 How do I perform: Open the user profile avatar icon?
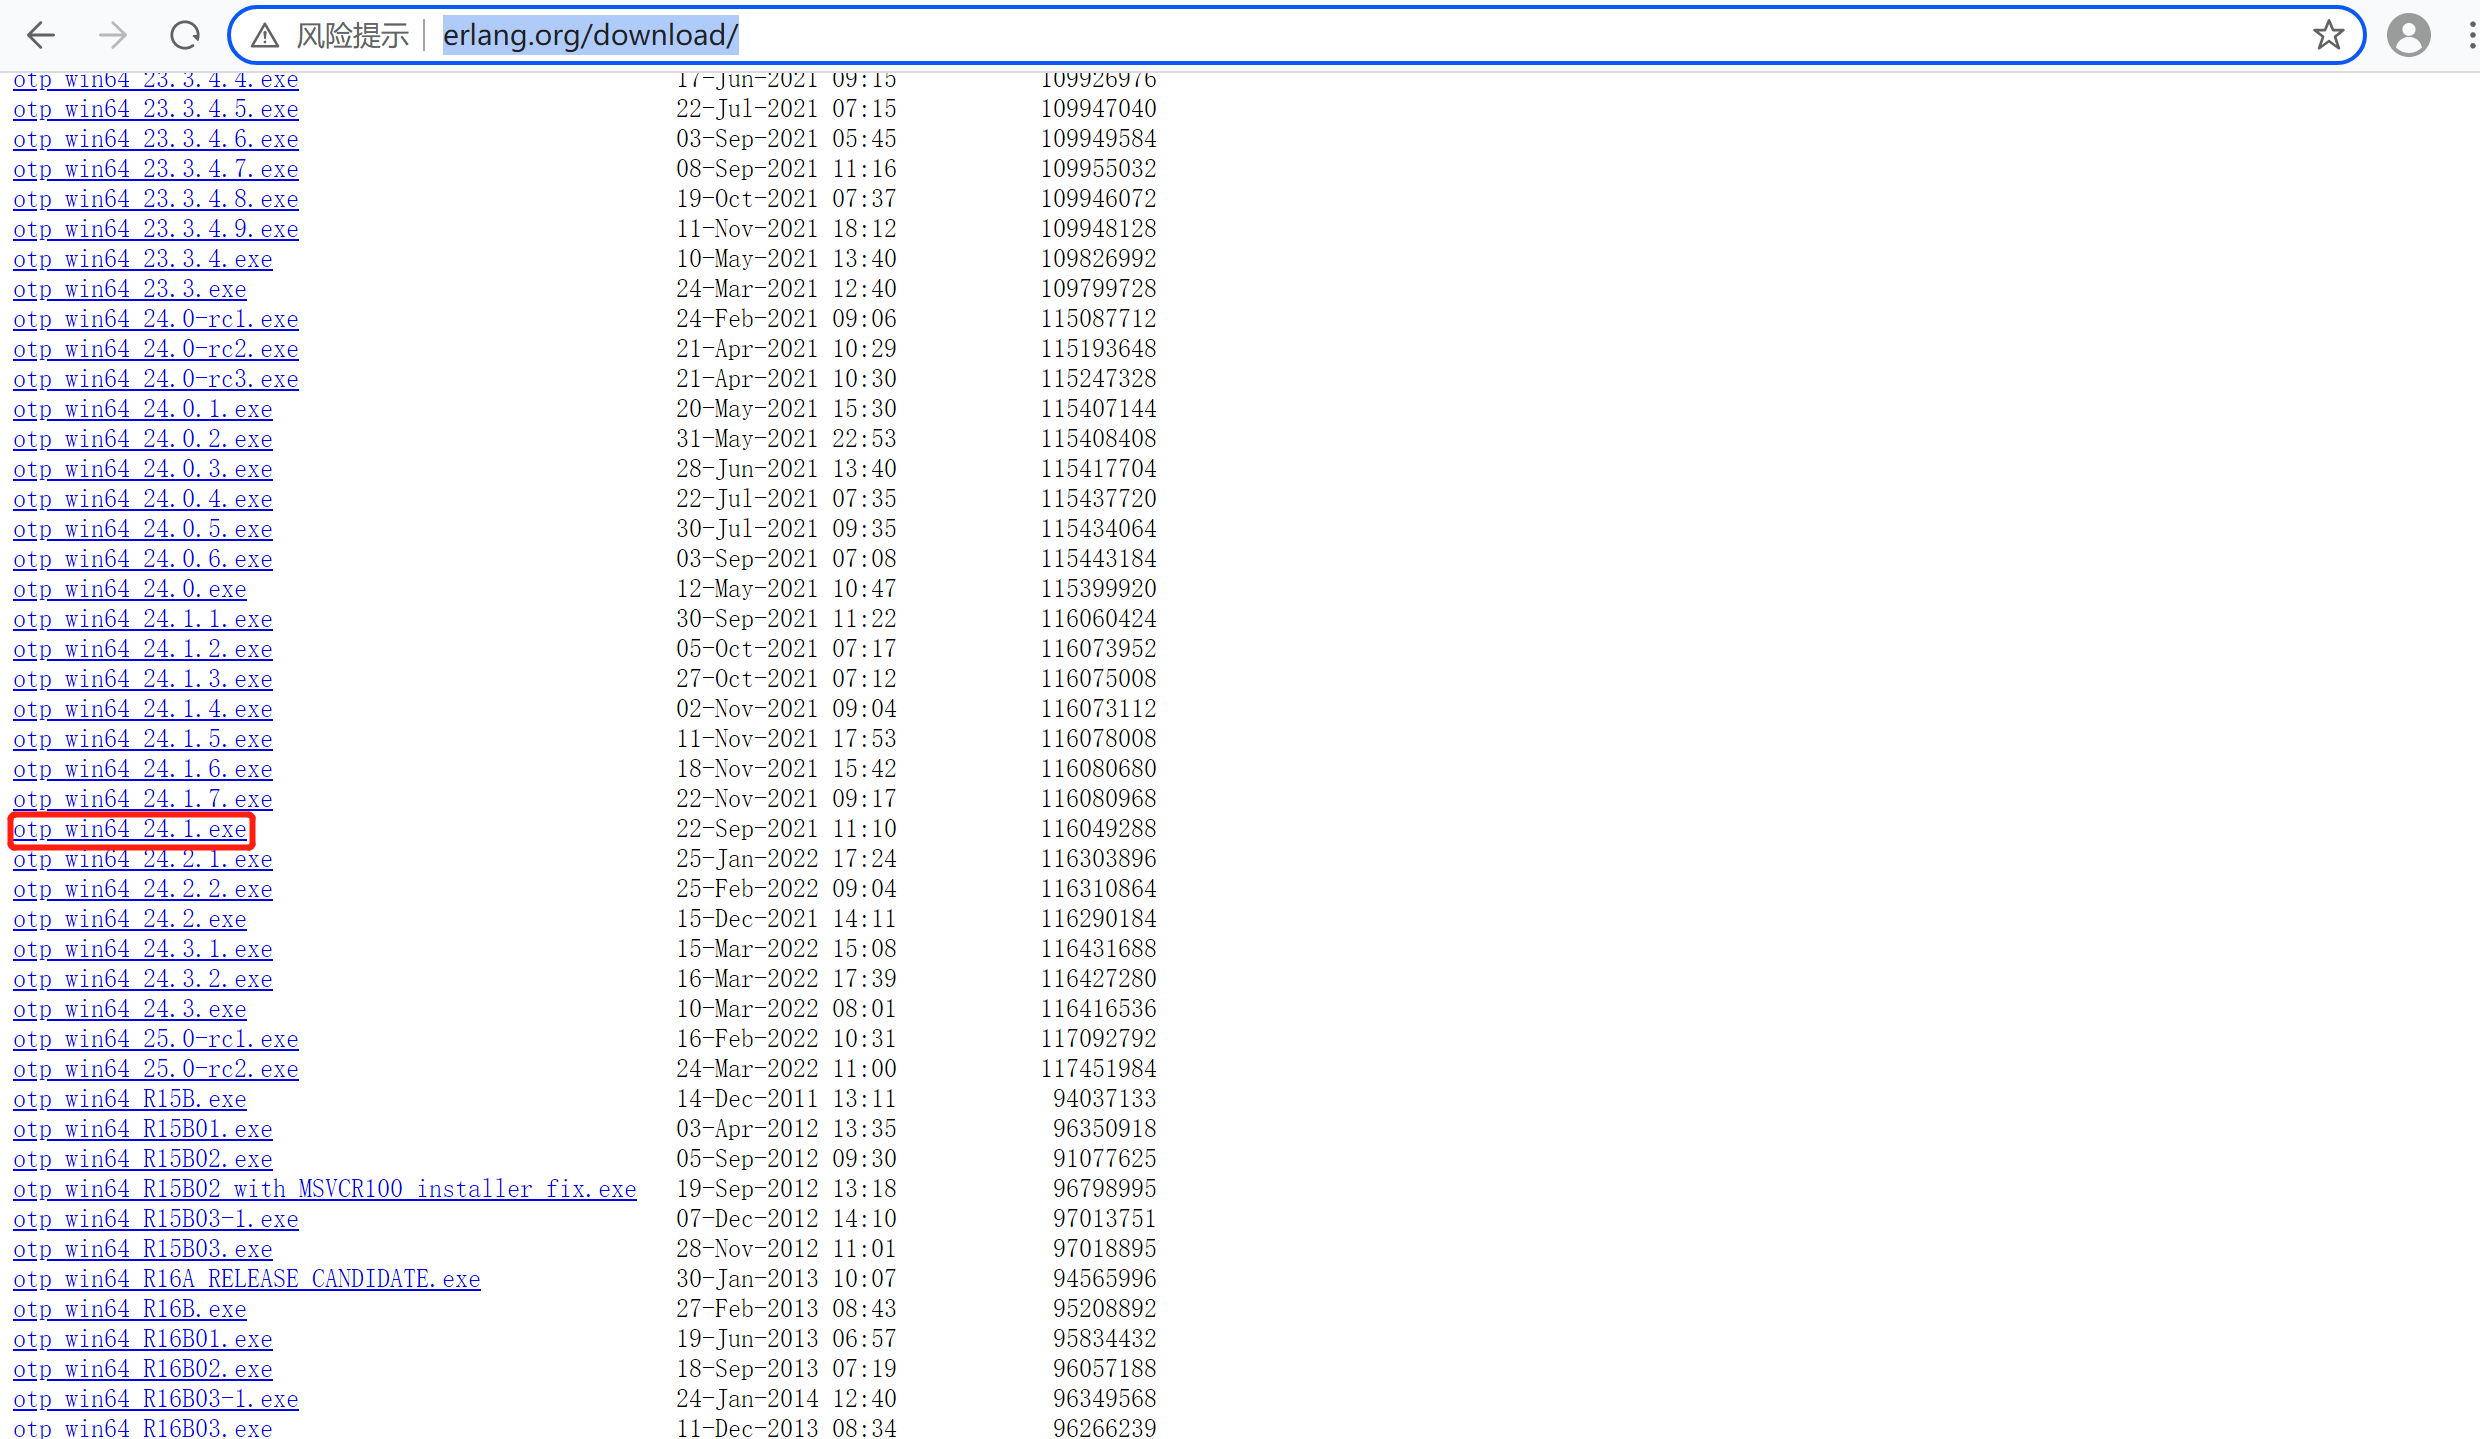point(2409,36)
